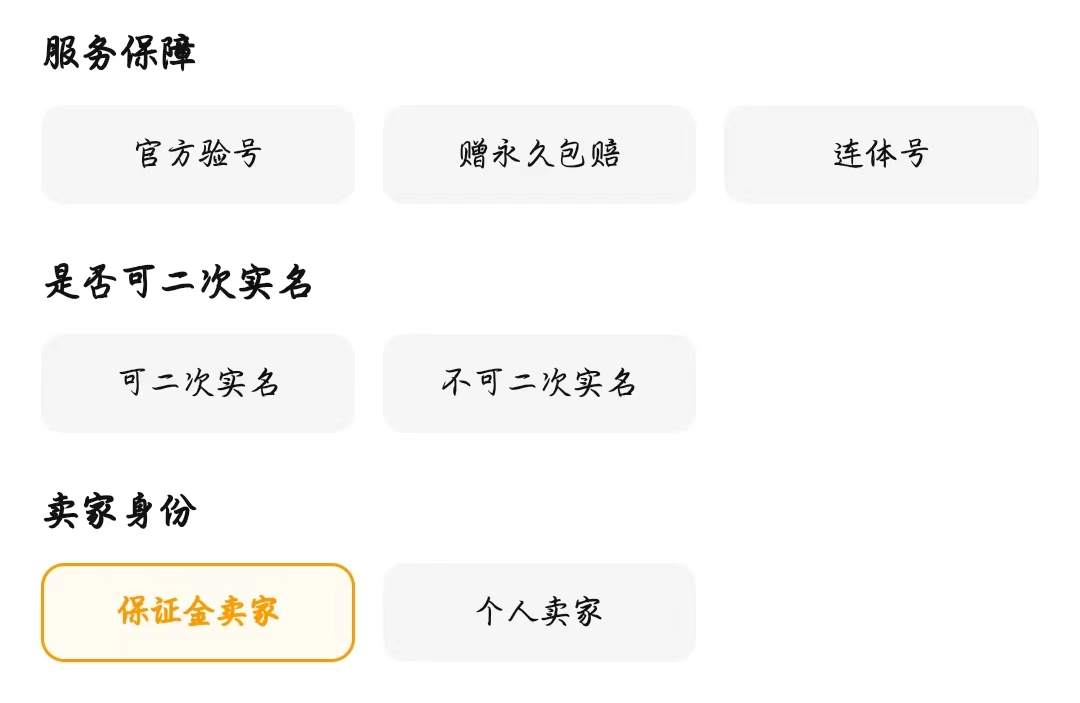This screenshot has width=1080, height=703.
Task: Filter listings by 连体号 accounts
Action: (881, 154)
